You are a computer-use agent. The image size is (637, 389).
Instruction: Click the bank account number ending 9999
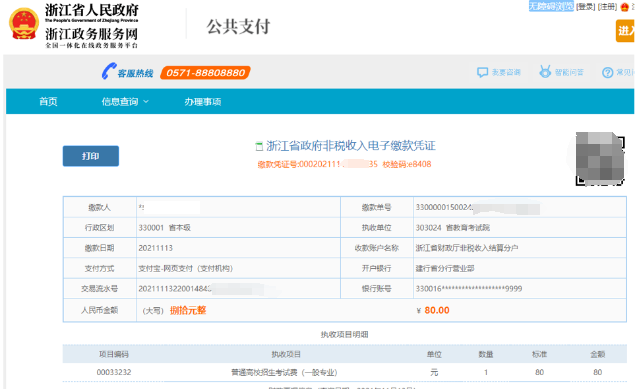469,288
